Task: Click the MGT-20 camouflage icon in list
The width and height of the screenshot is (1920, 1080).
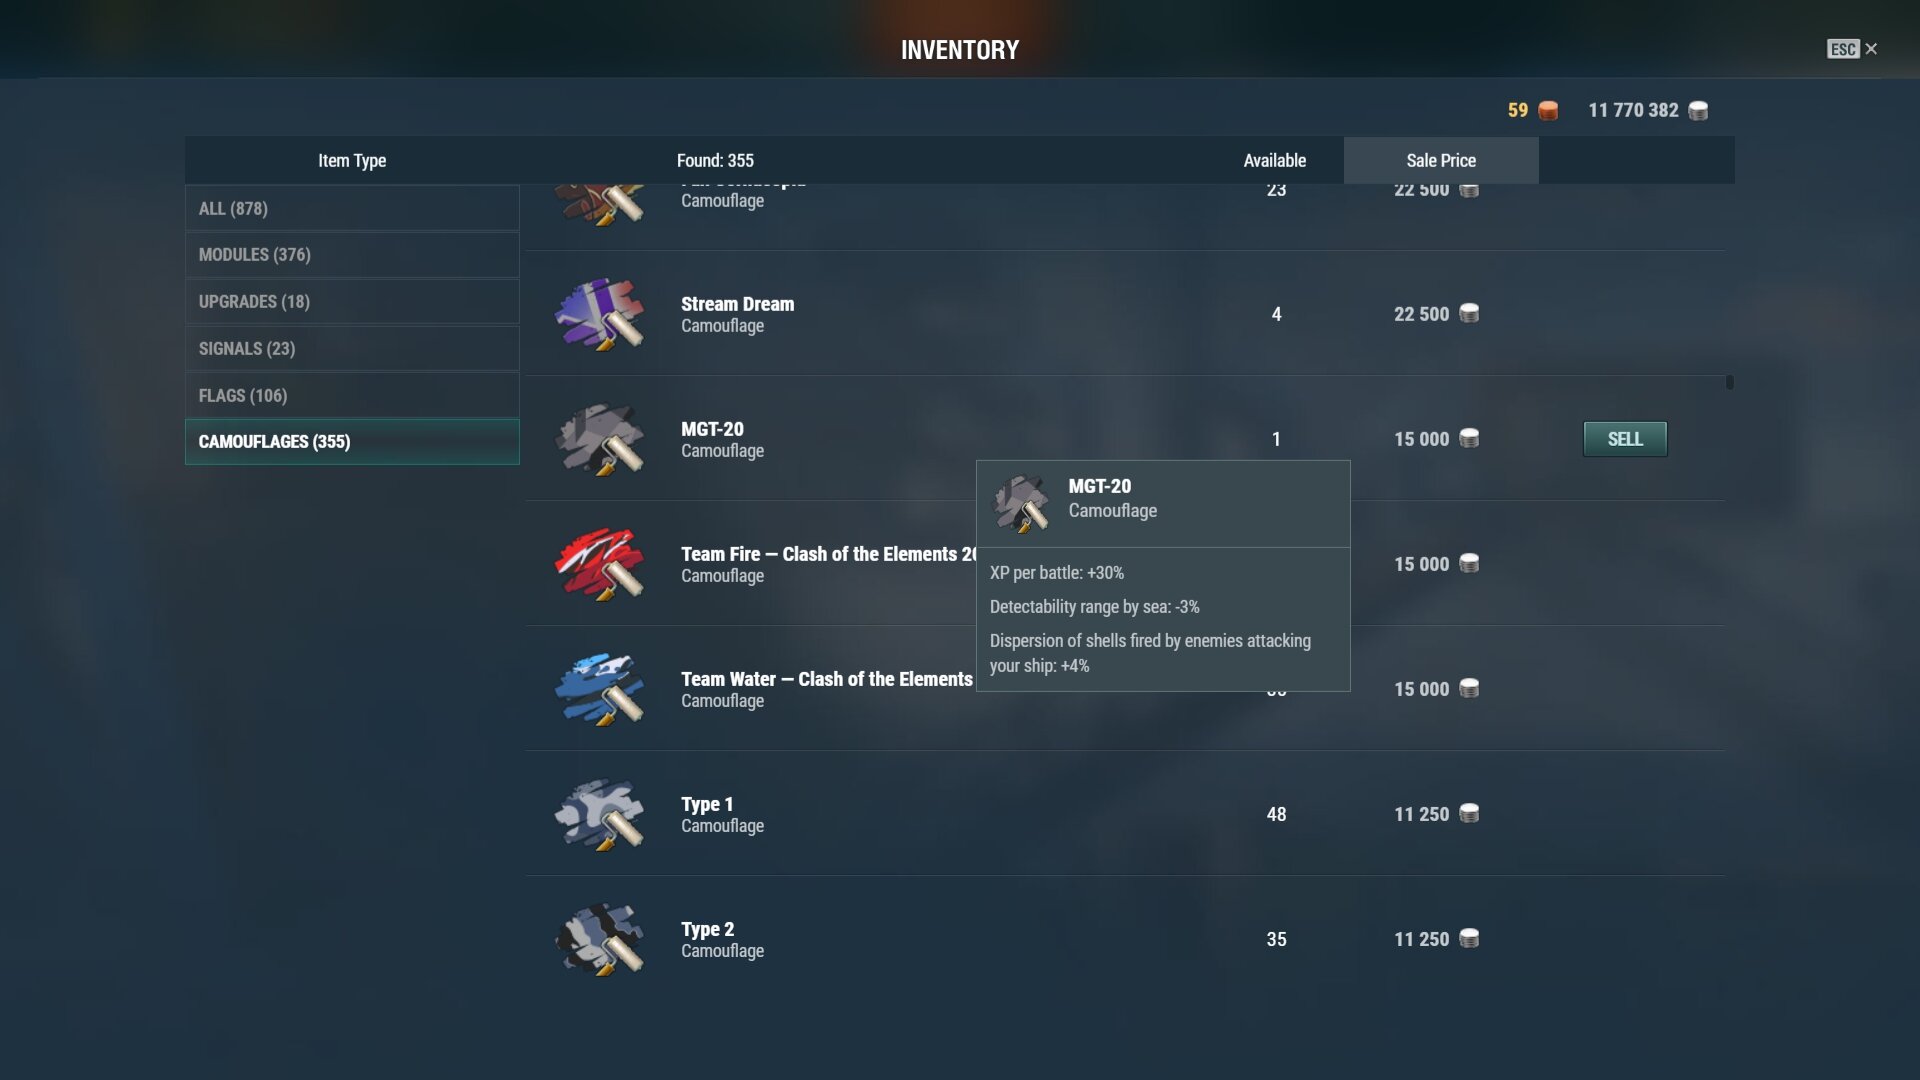Action: click(600, 439)
